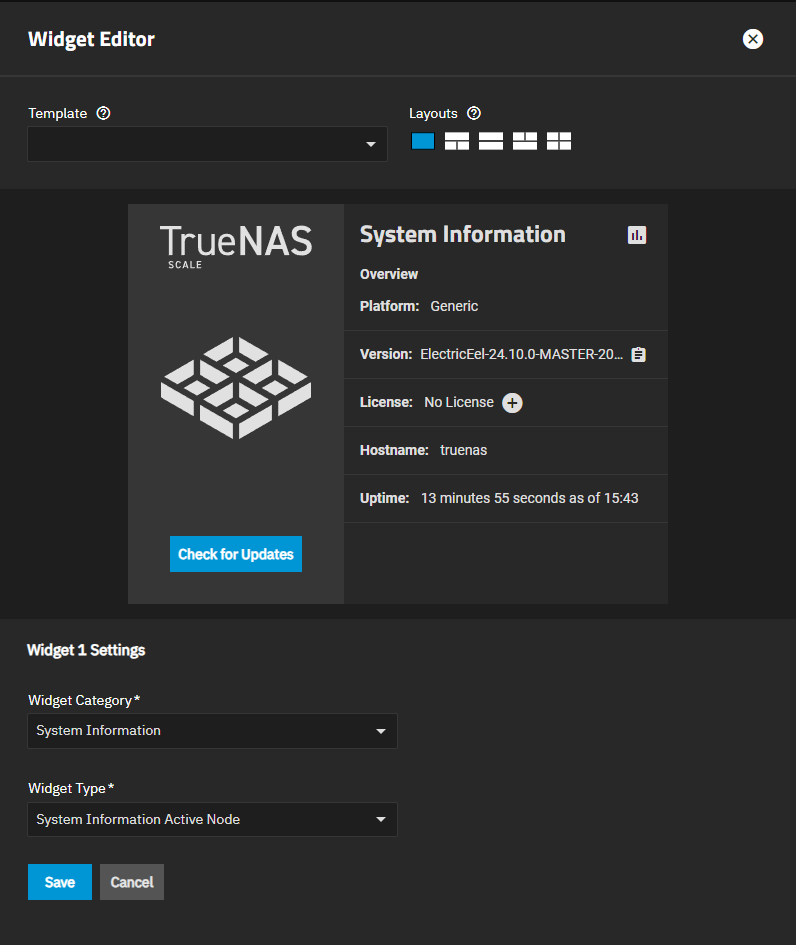
Task: Choose layout with two top, one bottom panes
Action: click(525, 141)
